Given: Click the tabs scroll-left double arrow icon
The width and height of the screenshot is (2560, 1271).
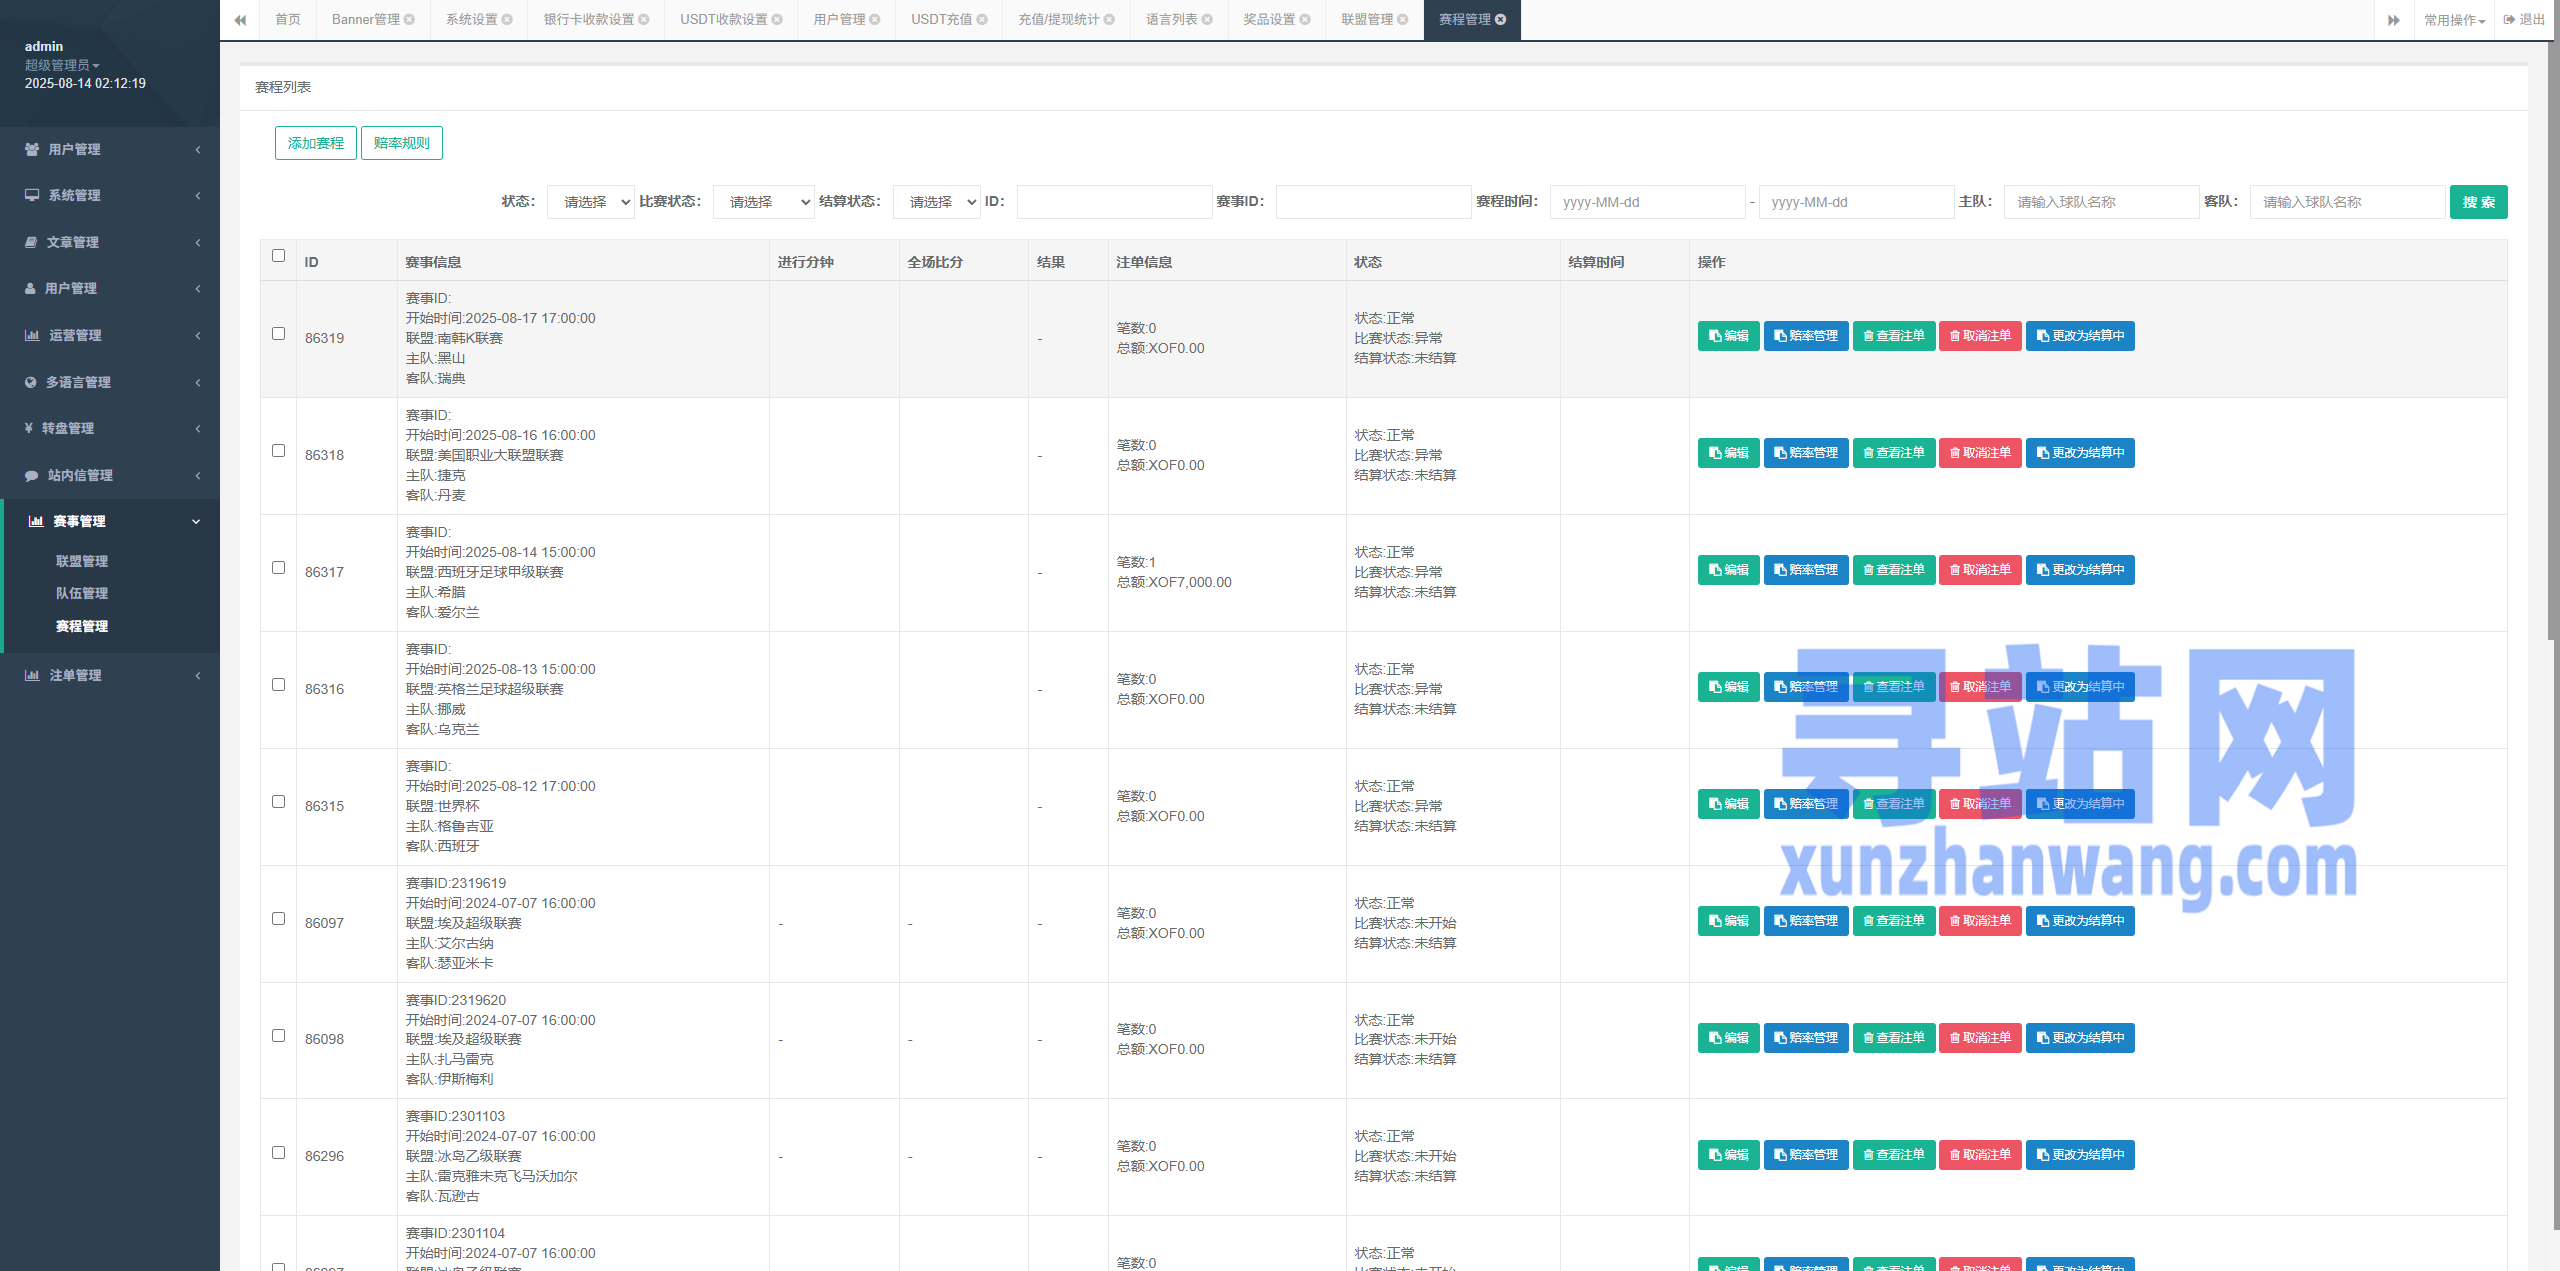Looking at the screenshot, I should (x=240, y=20).
